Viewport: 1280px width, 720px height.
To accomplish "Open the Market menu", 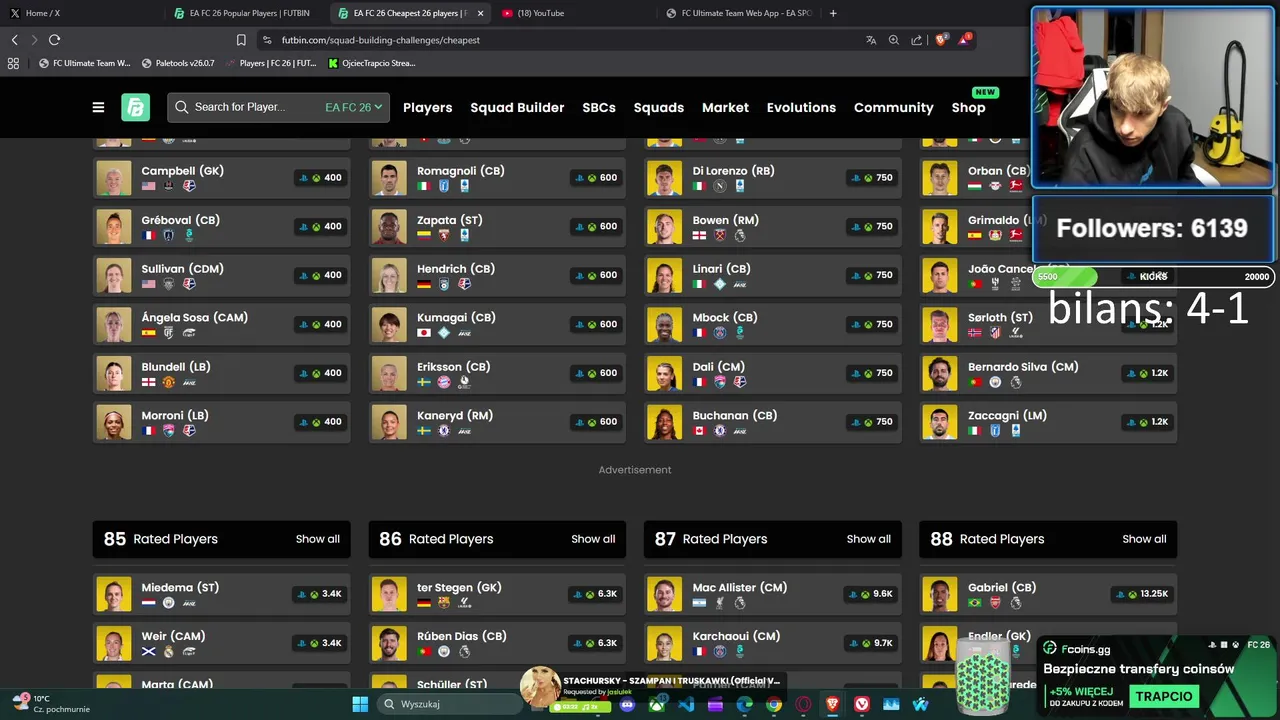I will click(x=725, y=107).
